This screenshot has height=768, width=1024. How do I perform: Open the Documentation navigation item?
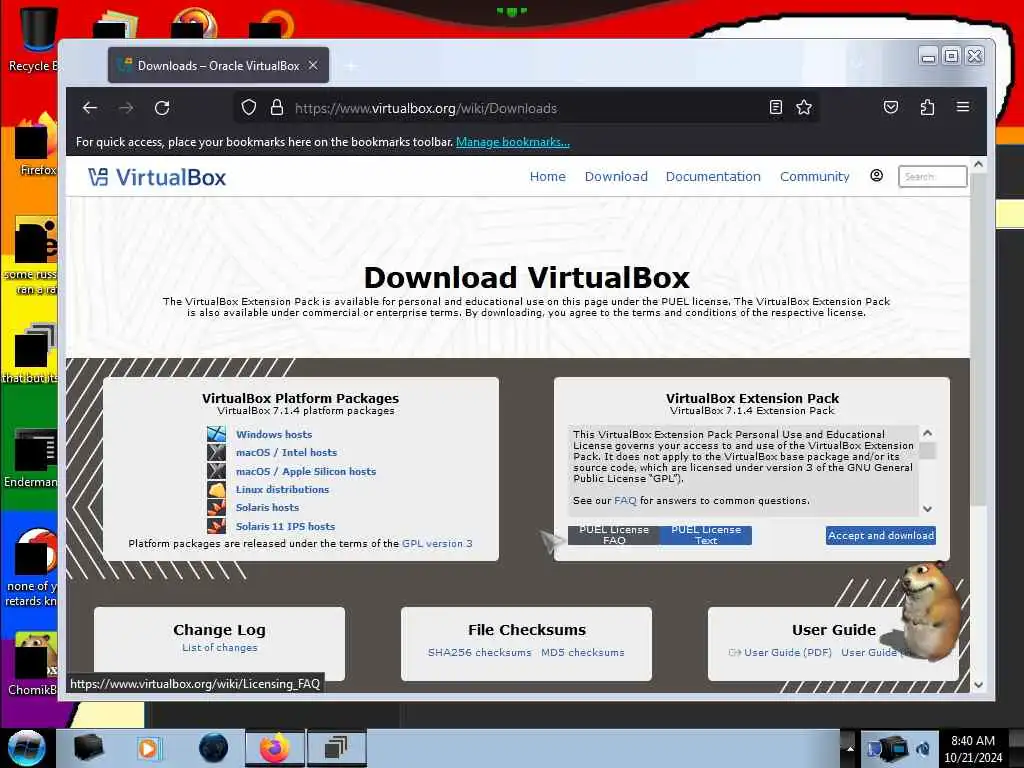713,176
